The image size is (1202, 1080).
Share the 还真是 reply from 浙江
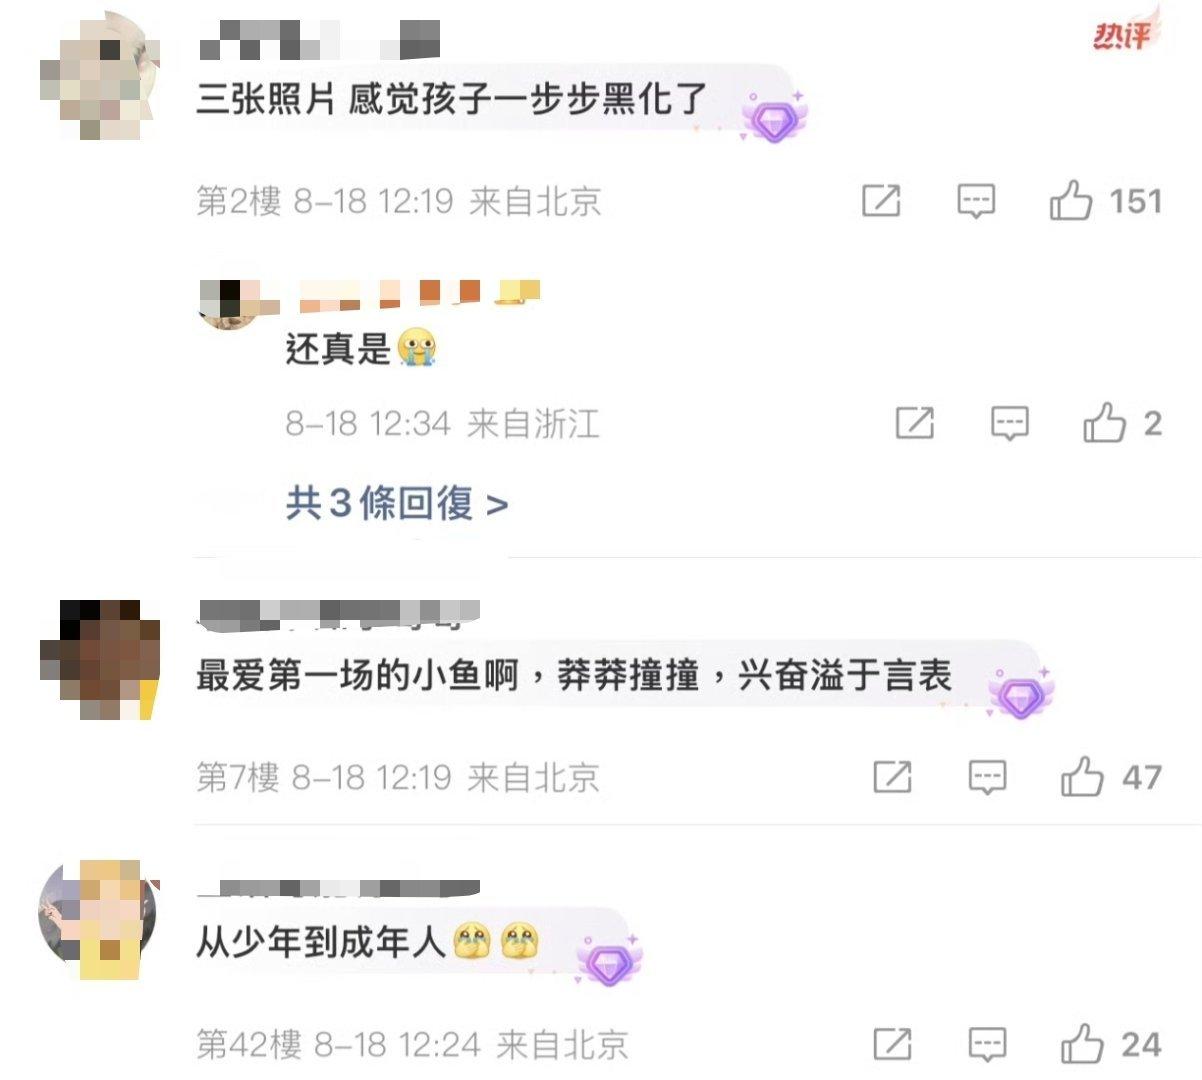(x=915, y=423)
